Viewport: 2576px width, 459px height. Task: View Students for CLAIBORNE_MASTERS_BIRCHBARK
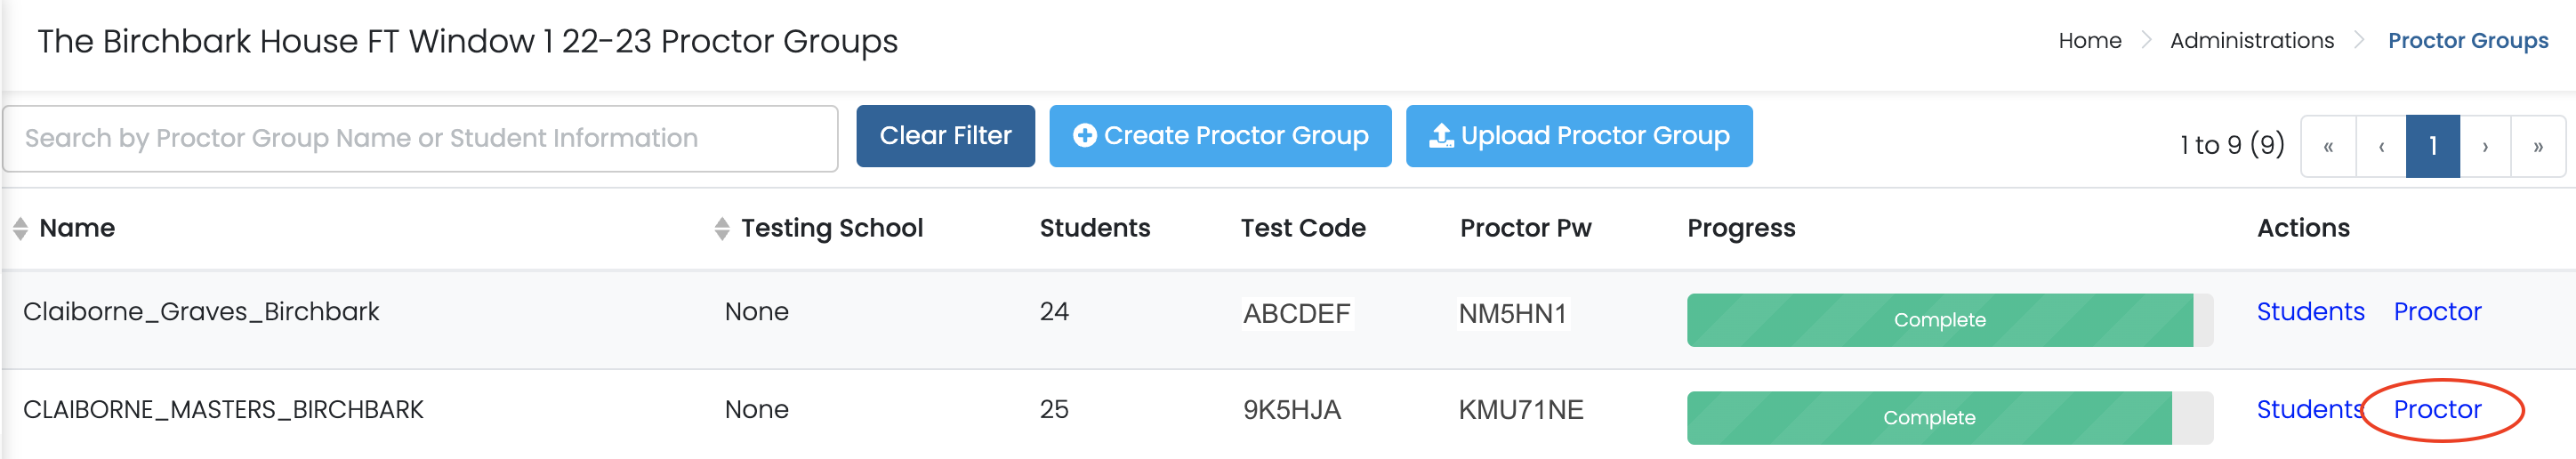point(2308,410)
